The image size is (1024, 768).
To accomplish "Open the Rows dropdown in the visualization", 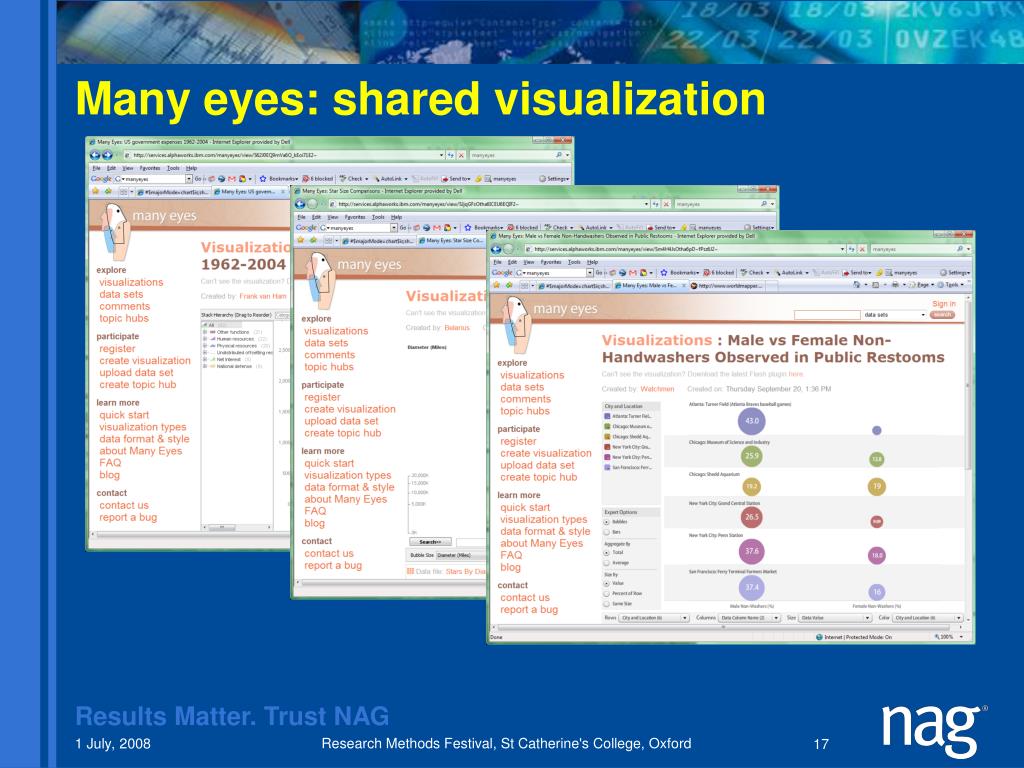I will click(654, 618).
